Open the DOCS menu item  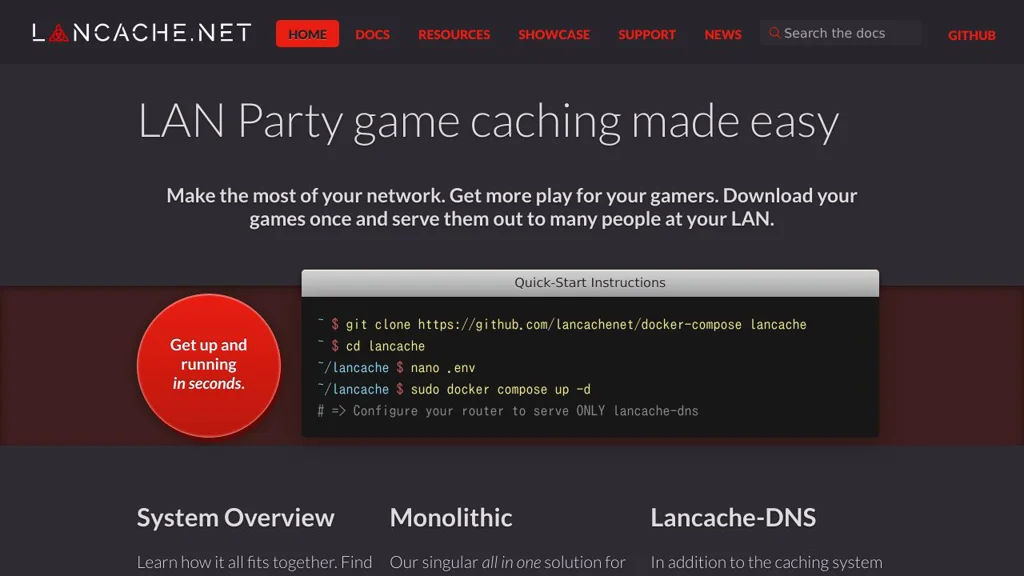point(372,34)
